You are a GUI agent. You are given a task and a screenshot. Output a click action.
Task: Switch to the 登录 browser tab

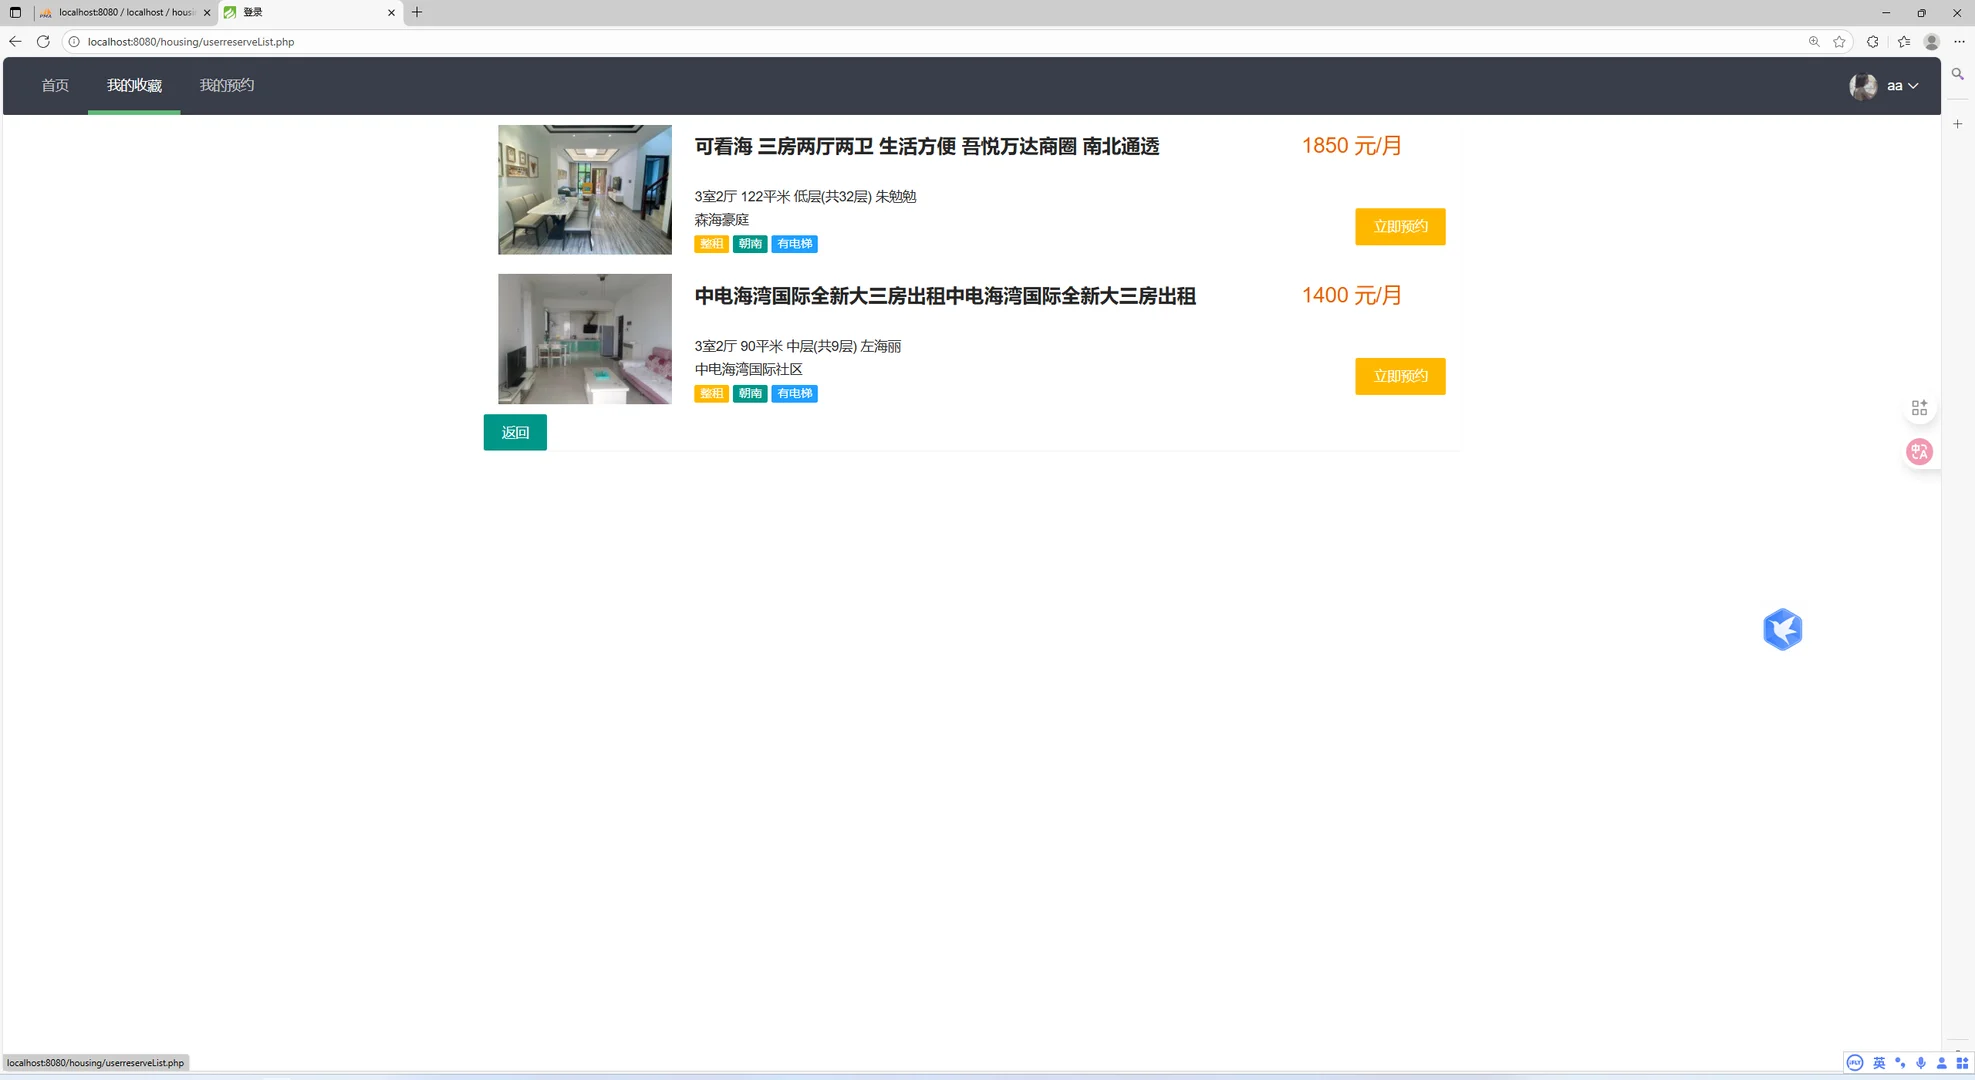point(300,12)
